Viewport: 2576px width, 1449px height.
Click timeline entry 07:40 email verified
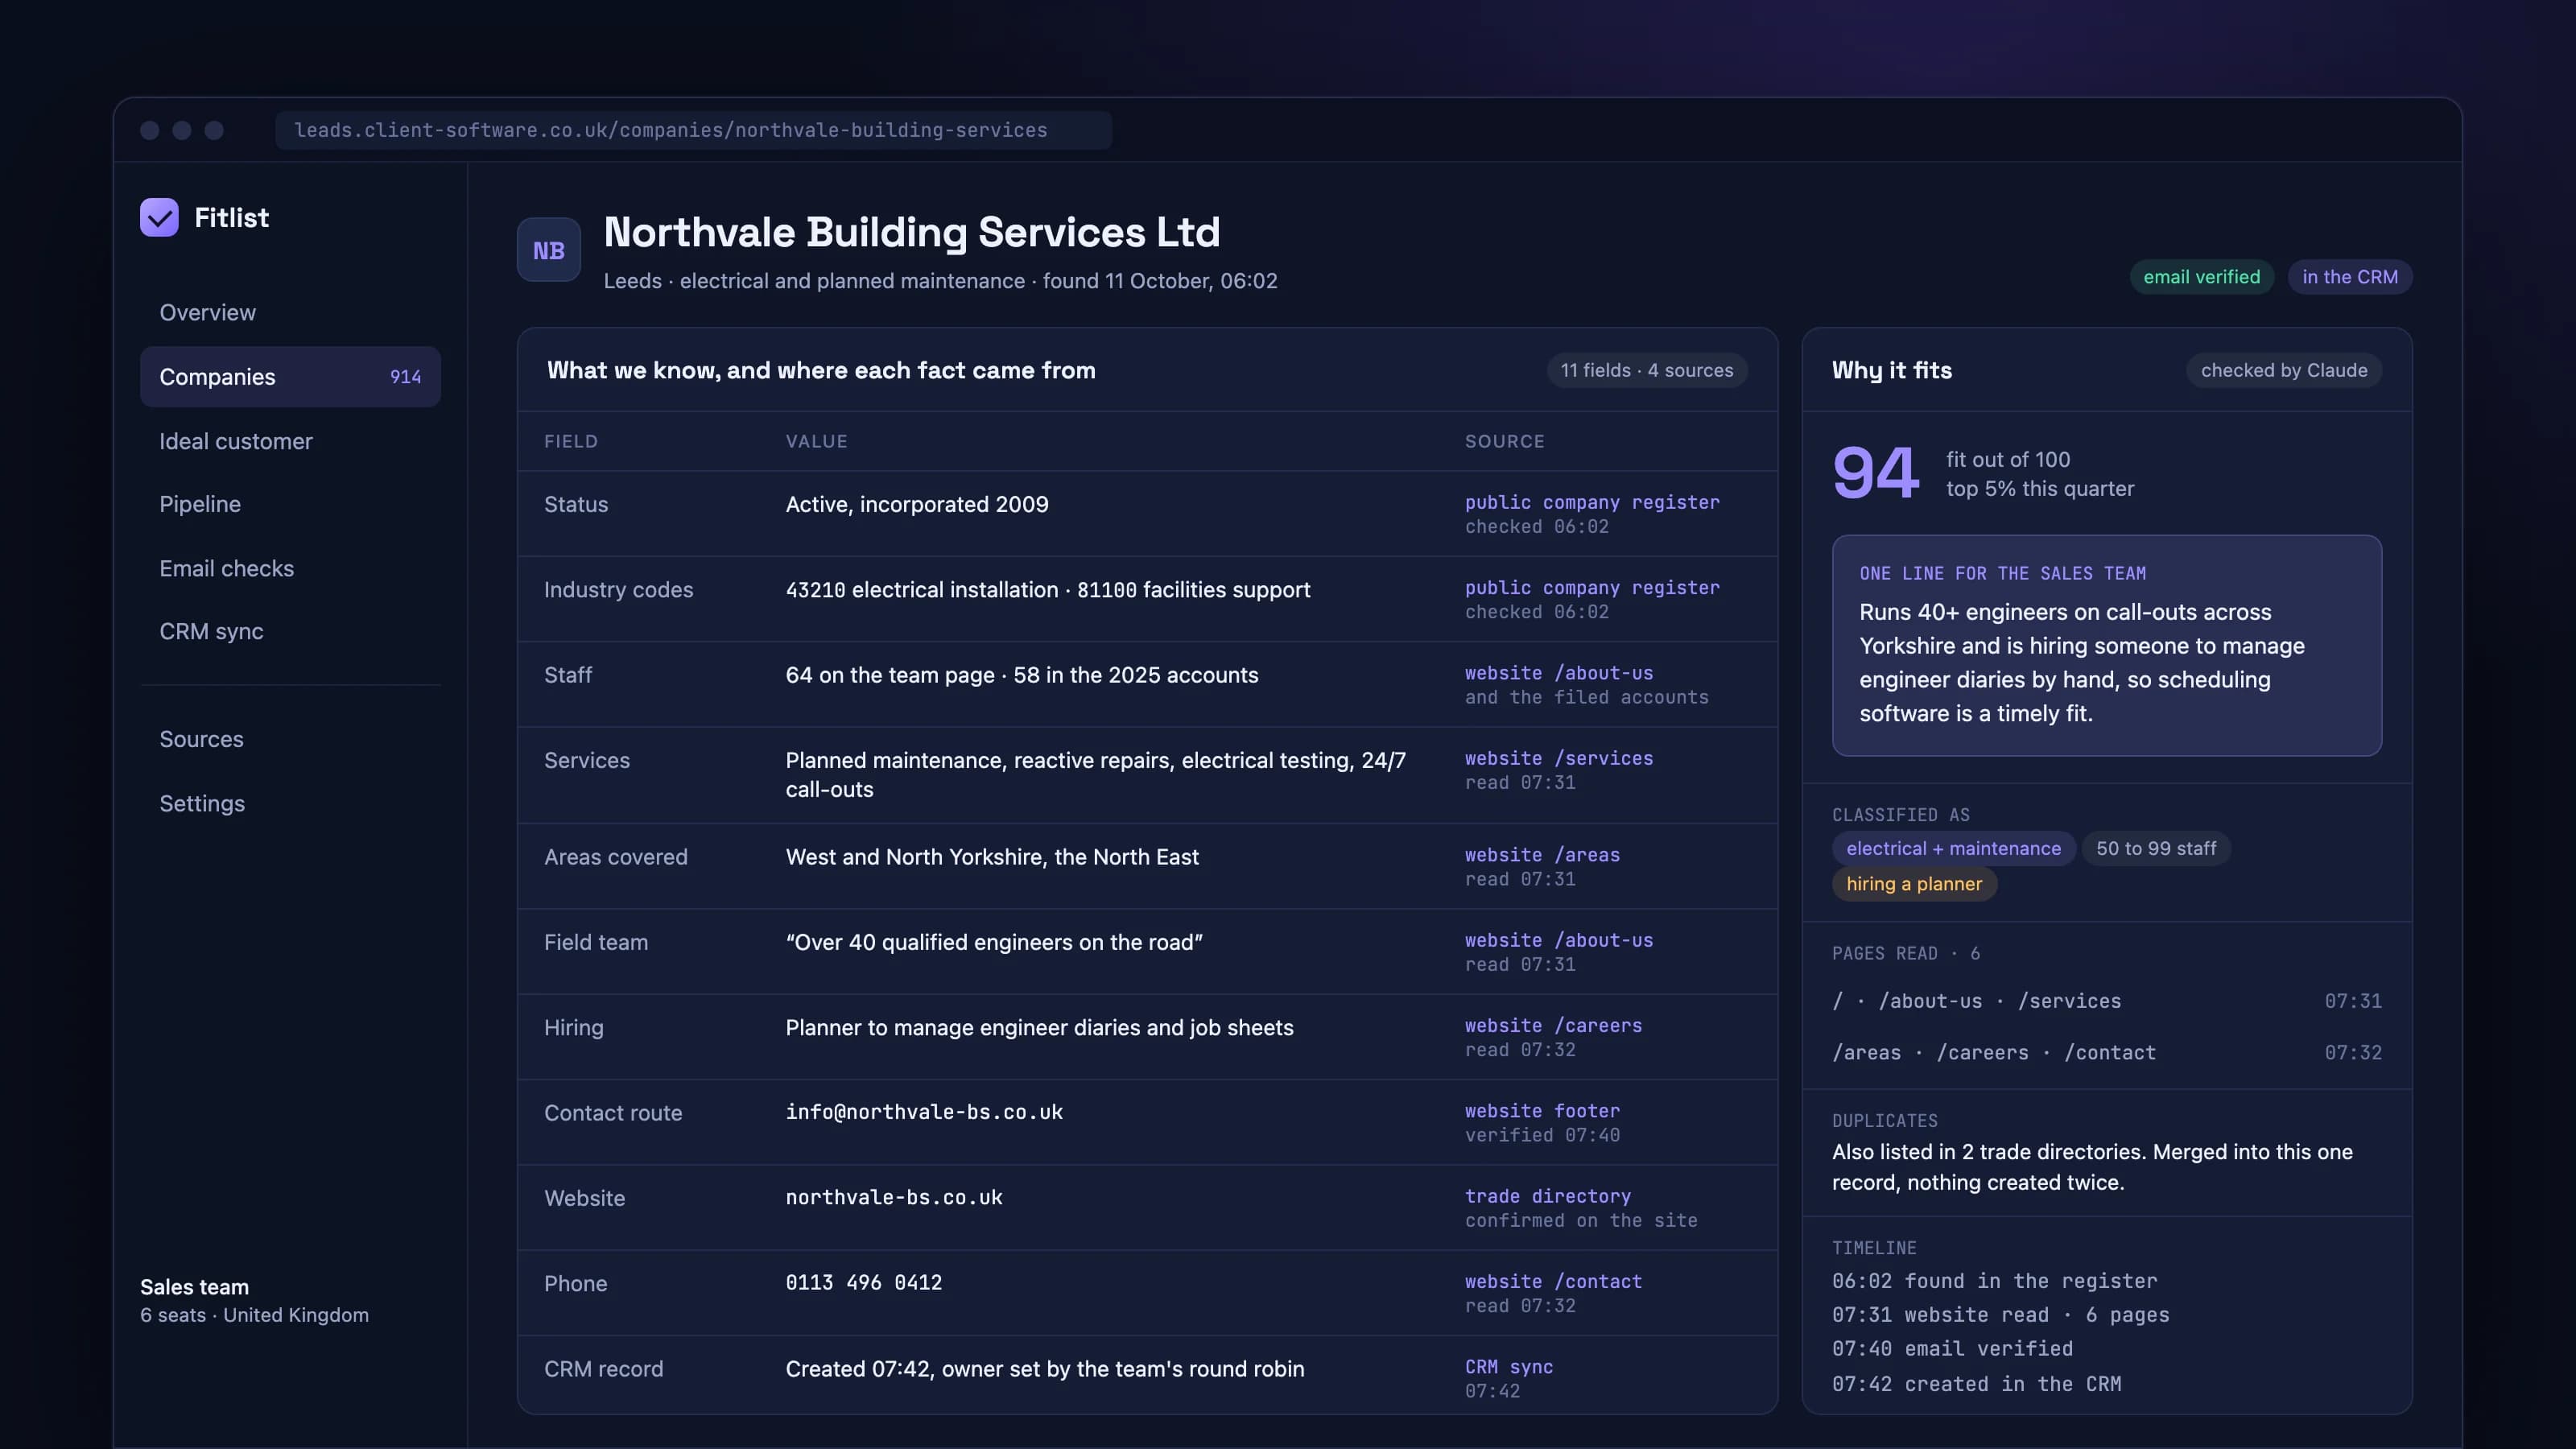tap(1952, 1348)
